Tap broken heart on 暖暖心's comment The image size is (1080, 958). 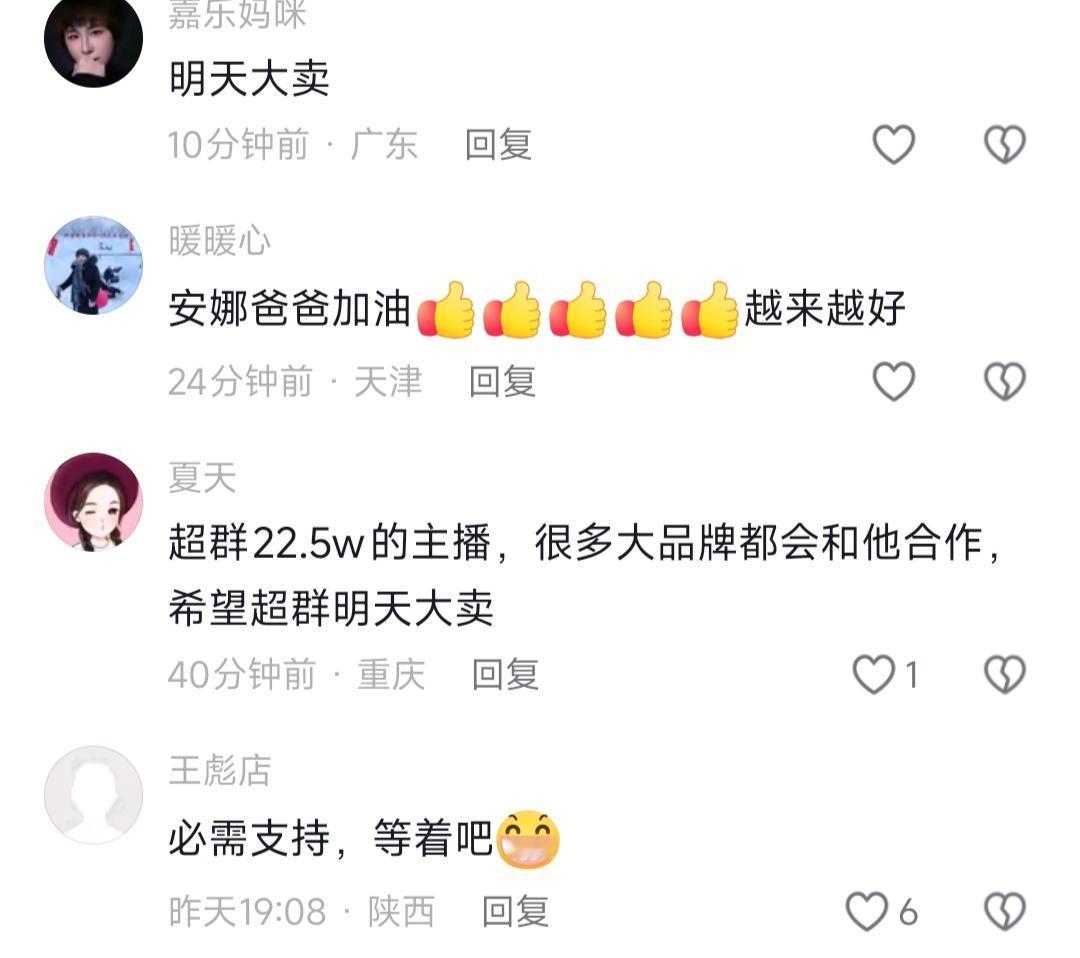pyautogui.click(x=1005, y=381)
